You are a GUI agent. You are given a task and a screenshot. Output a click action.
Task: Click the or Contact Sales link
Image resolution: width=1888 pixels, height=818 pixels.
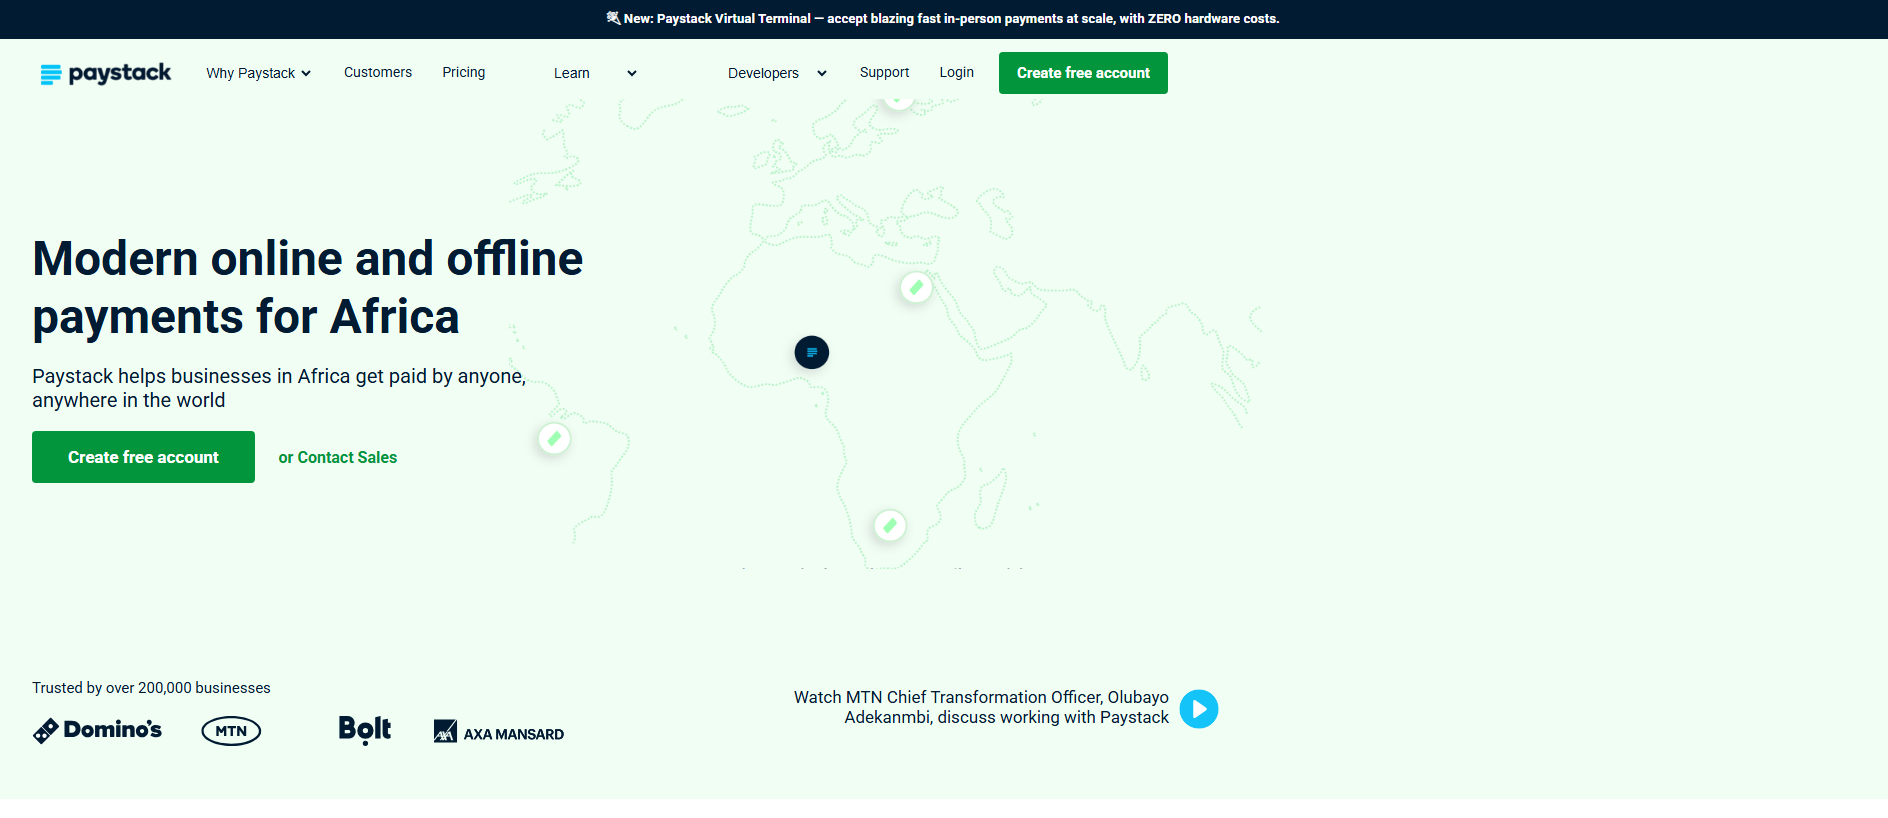(x=338, y=457)
